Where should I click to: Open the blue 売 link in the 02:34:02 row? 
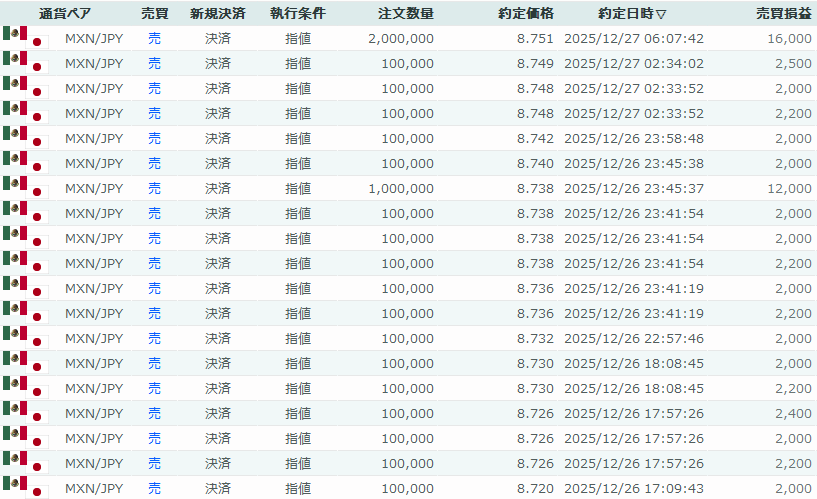click(154, 63)
